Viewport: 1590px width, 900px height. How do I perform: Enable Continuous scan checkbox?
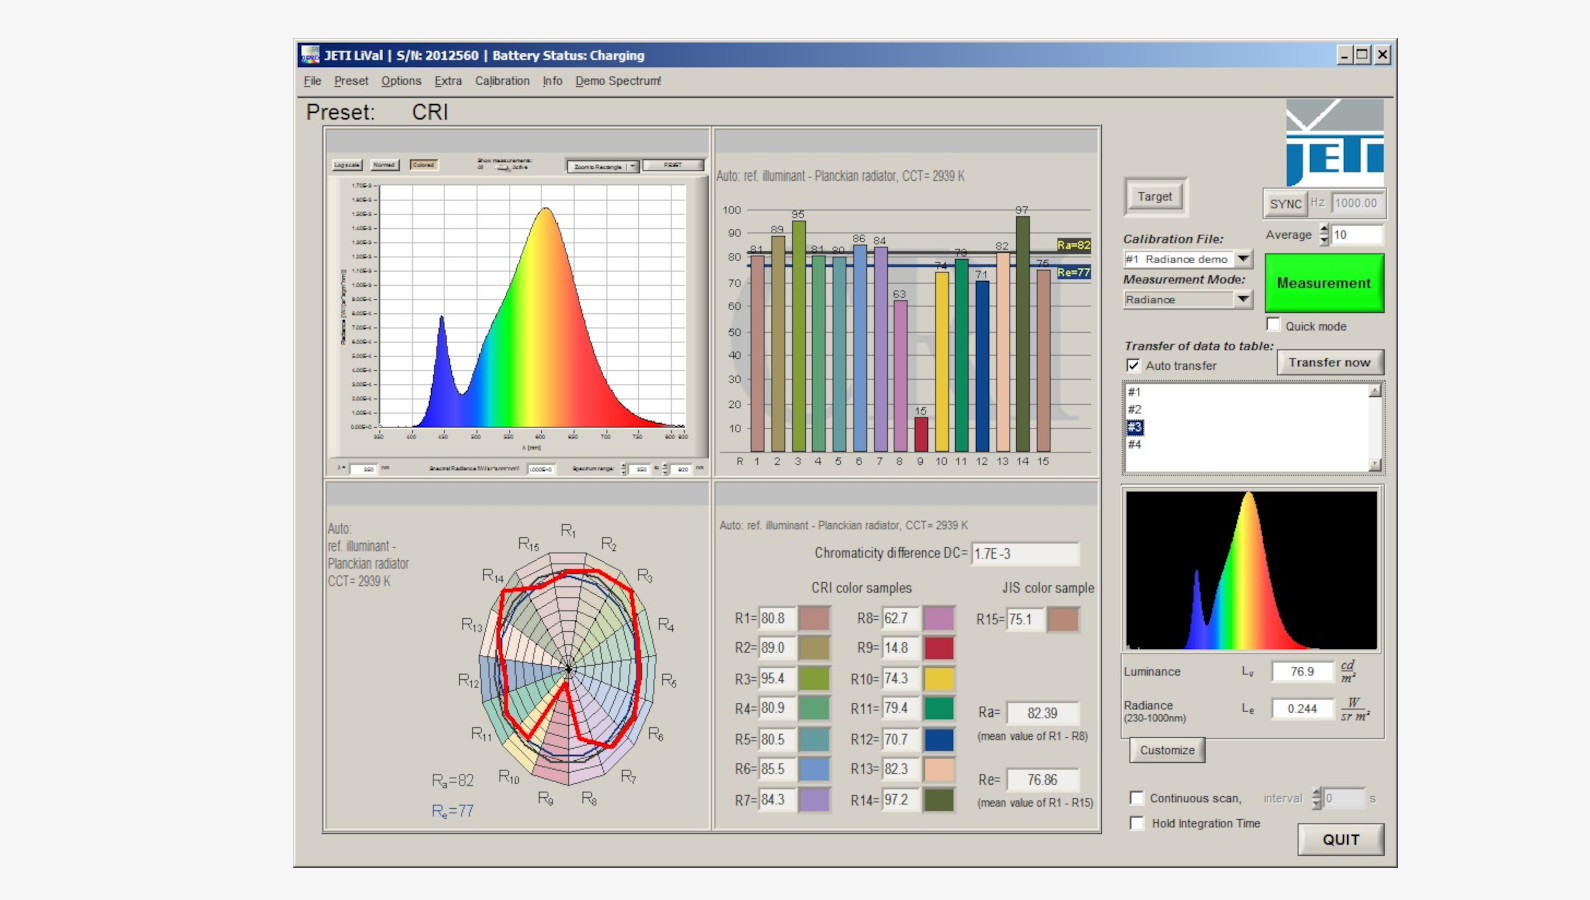point(1136,798)
